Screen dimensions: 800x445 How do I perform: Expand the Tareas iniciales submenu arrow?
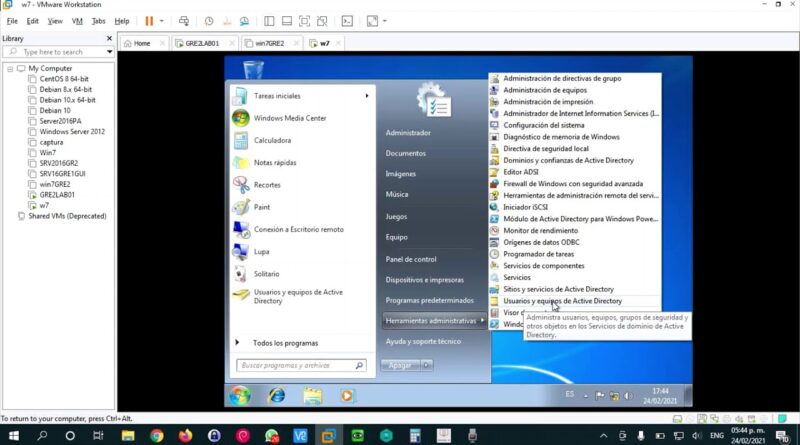367,96
